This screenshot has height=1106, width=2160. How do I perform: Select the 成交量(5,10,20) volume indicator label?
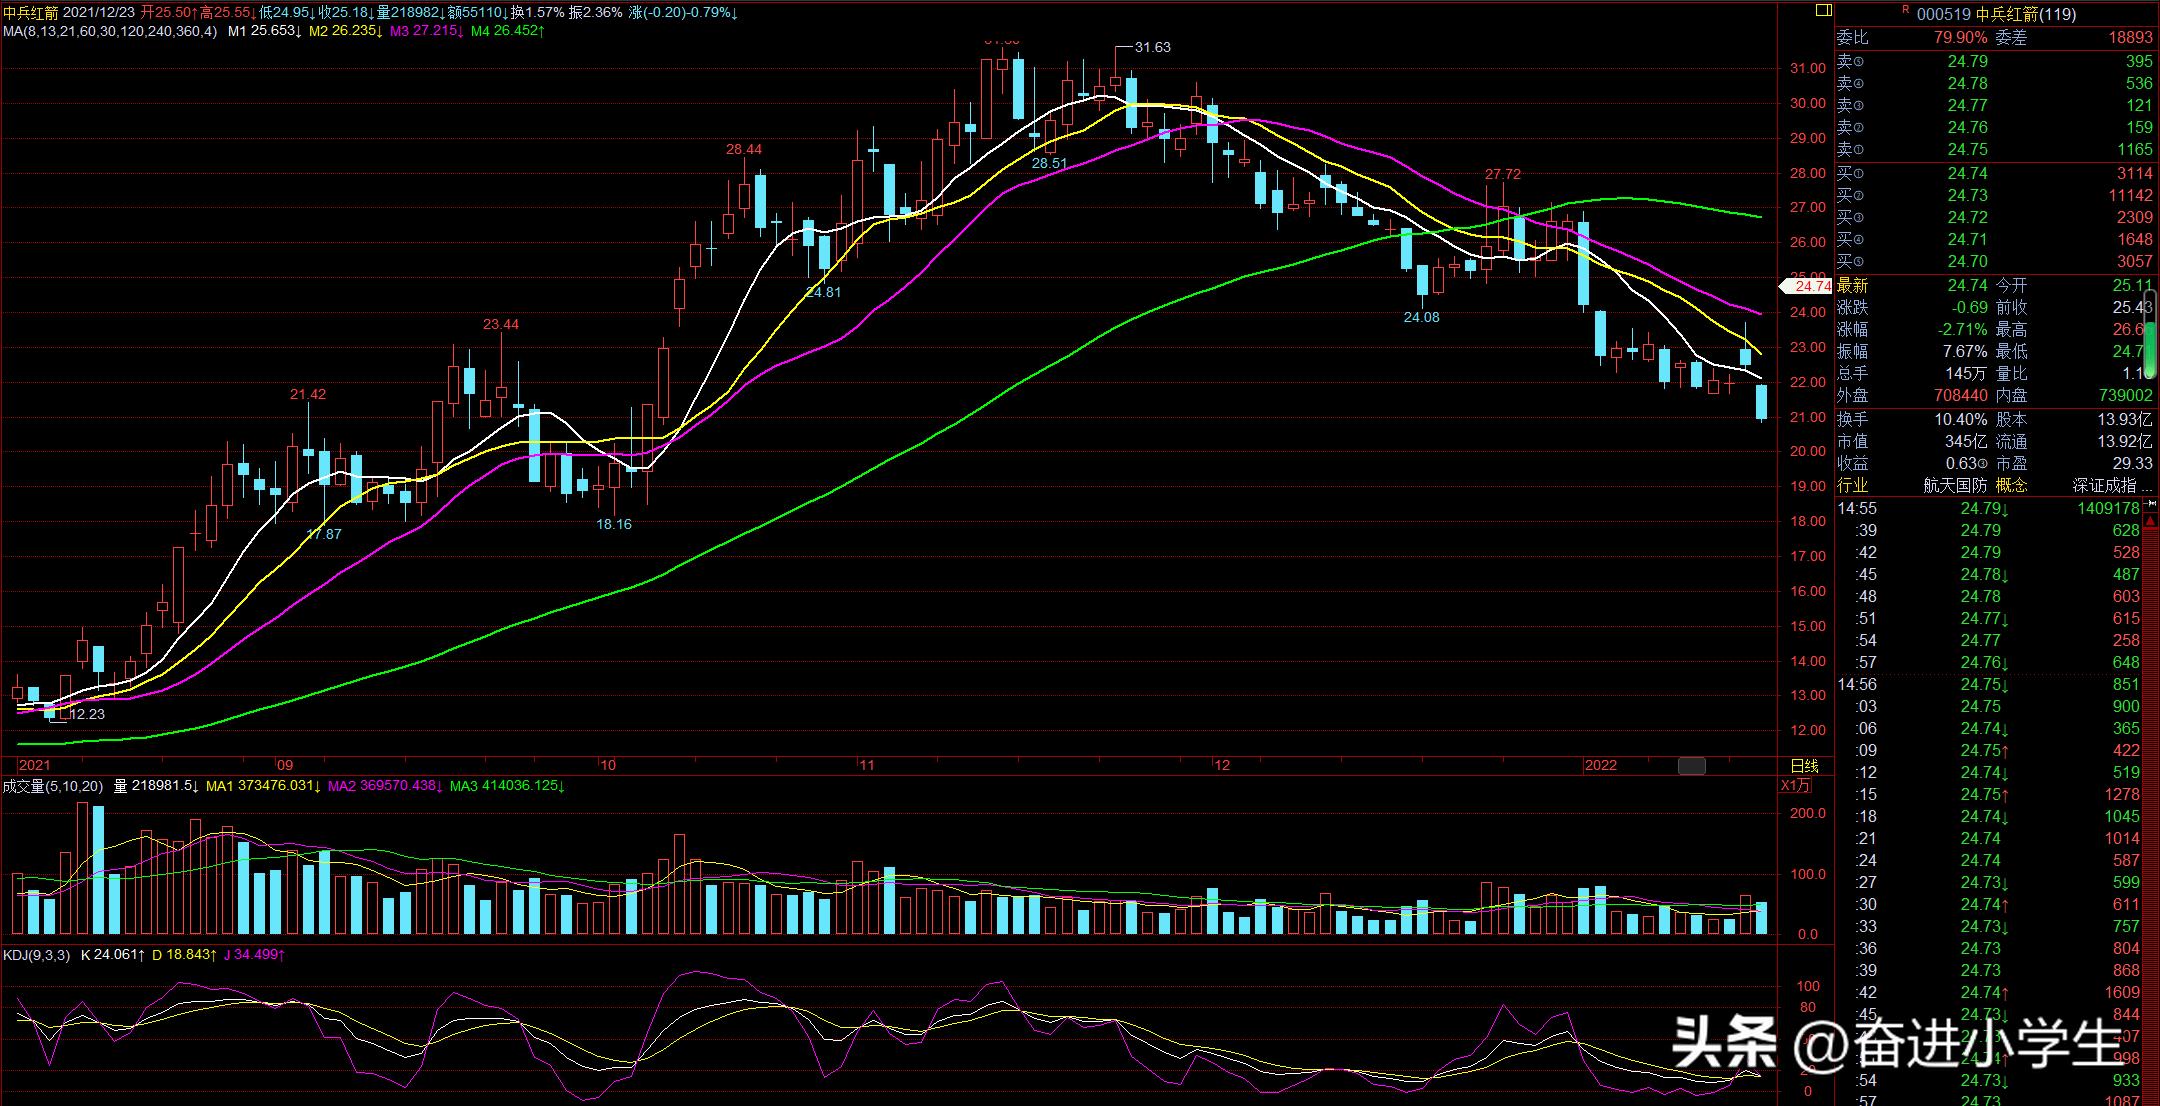tap(52, 786)
